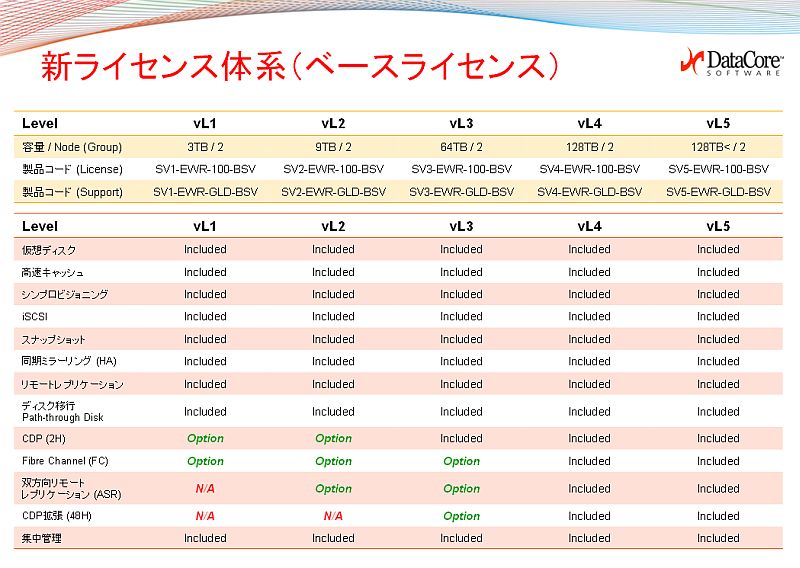This screenshot has width=800, height=568.
Task: Select the 128TB / 2 capacity cell
Action: coord(589,147)
